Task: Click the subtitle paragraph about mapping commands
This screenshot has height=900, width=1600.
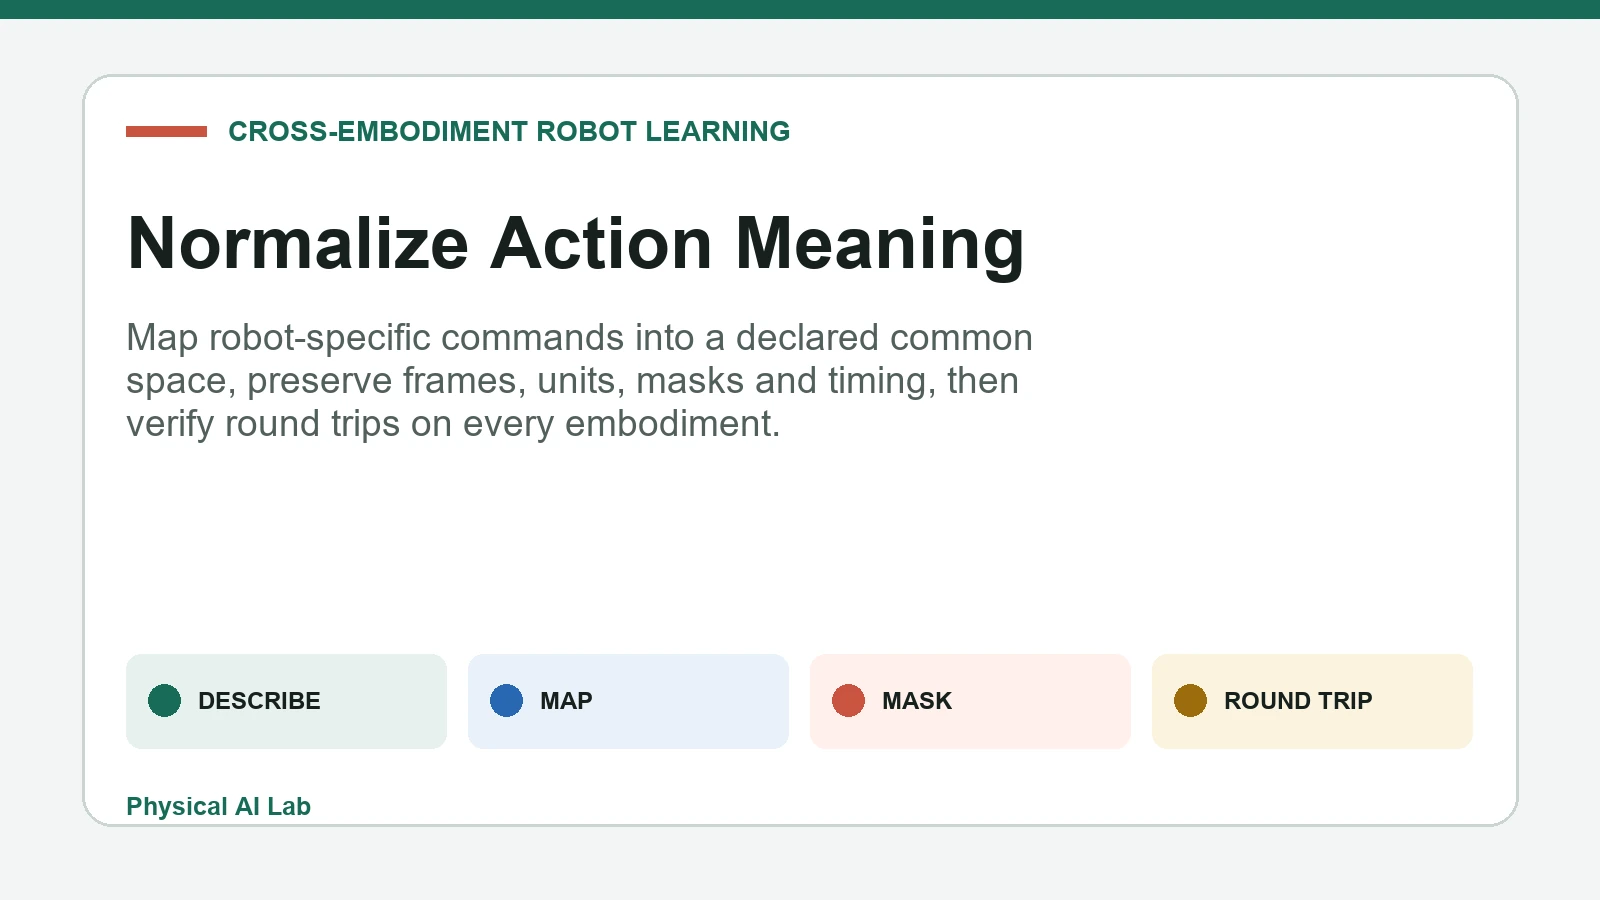Action: pos(579,381)
